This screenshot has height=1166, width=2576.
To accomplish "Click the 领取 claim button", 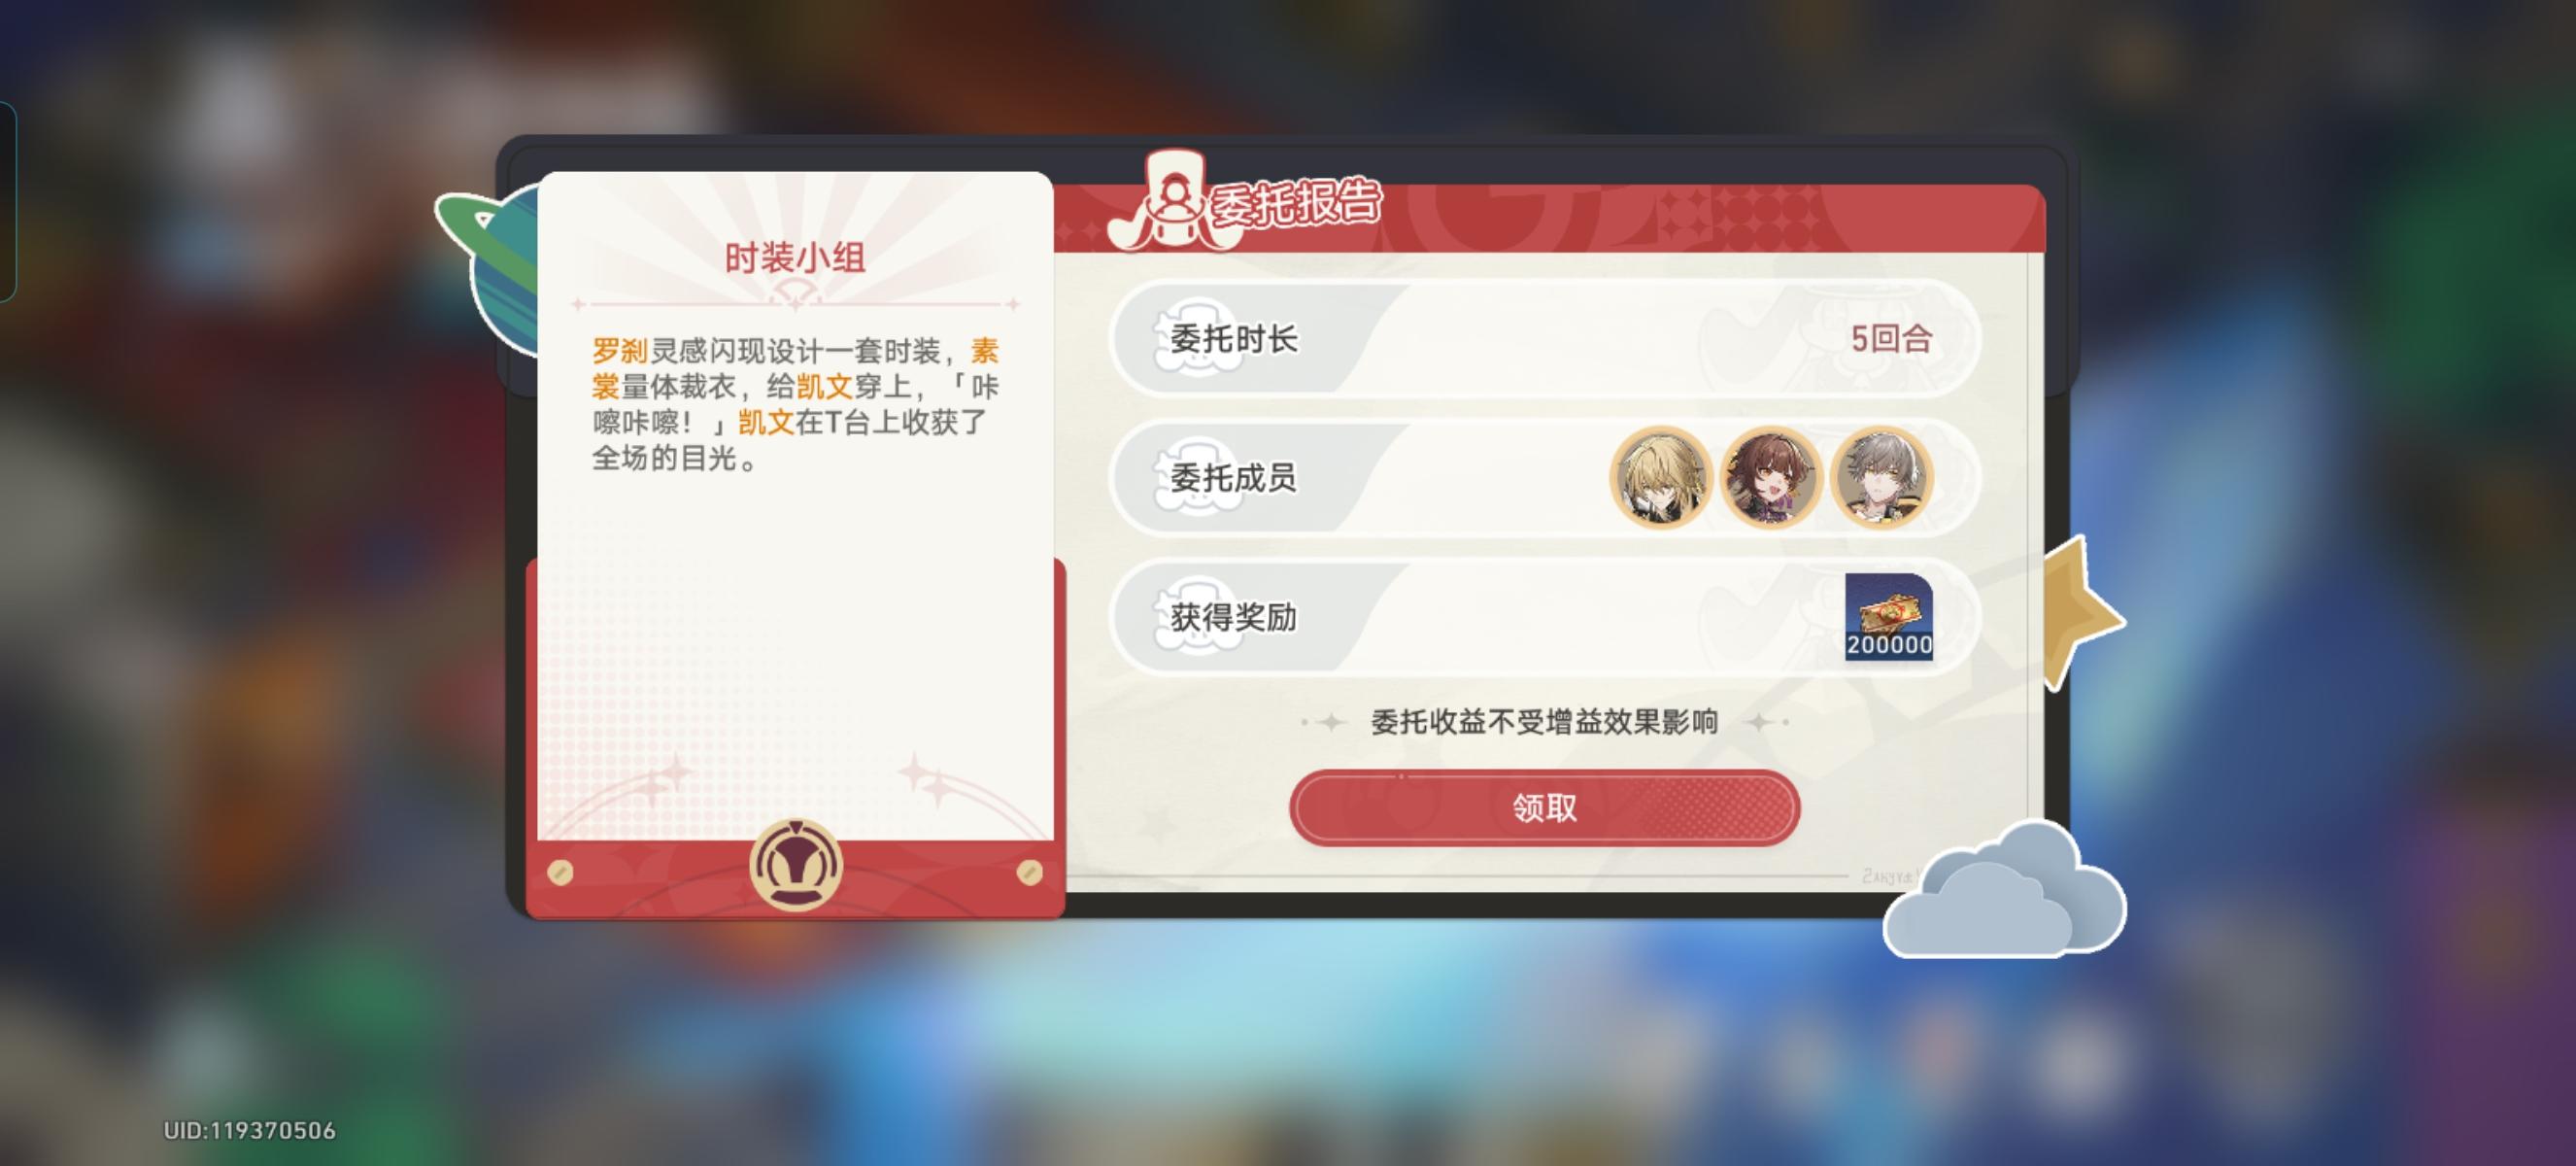I will 1544,807.
